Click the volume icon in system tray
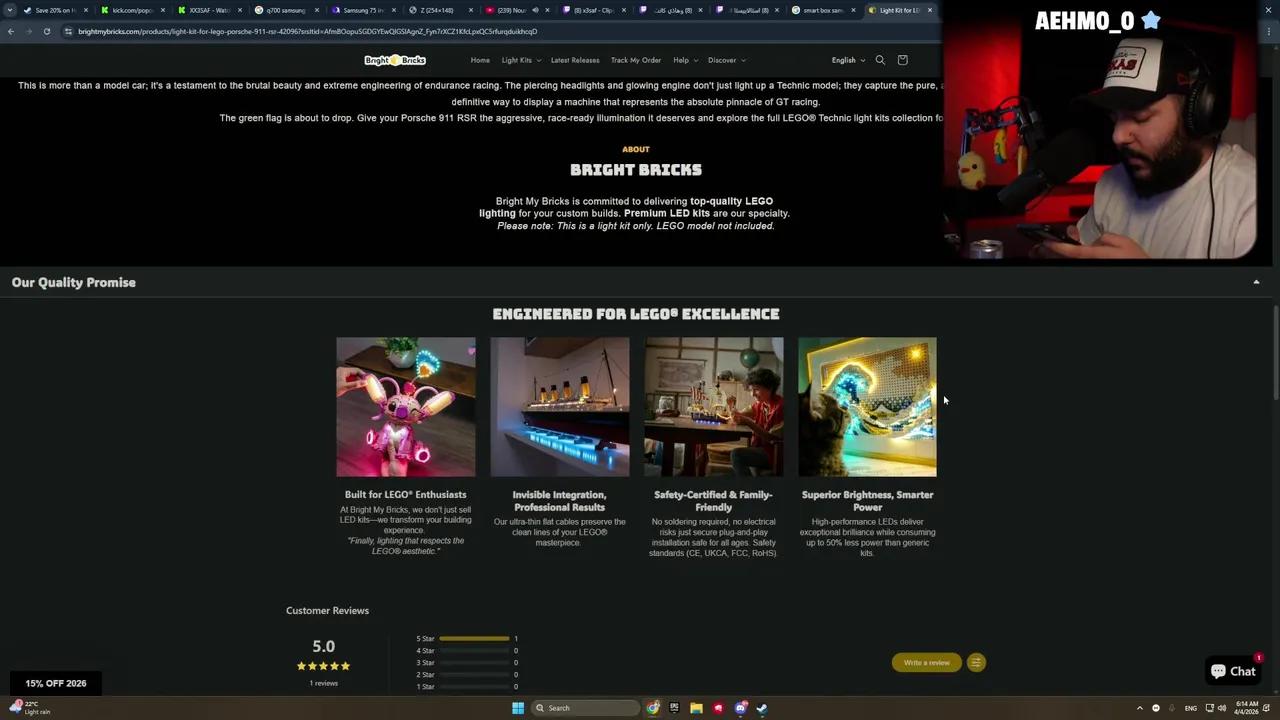 (x=1221, y=708)
